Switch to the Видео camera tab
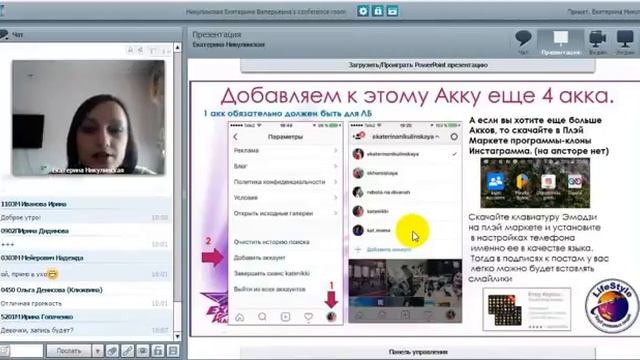This screenshot has height=360, width=640. [x=598, y=42]
